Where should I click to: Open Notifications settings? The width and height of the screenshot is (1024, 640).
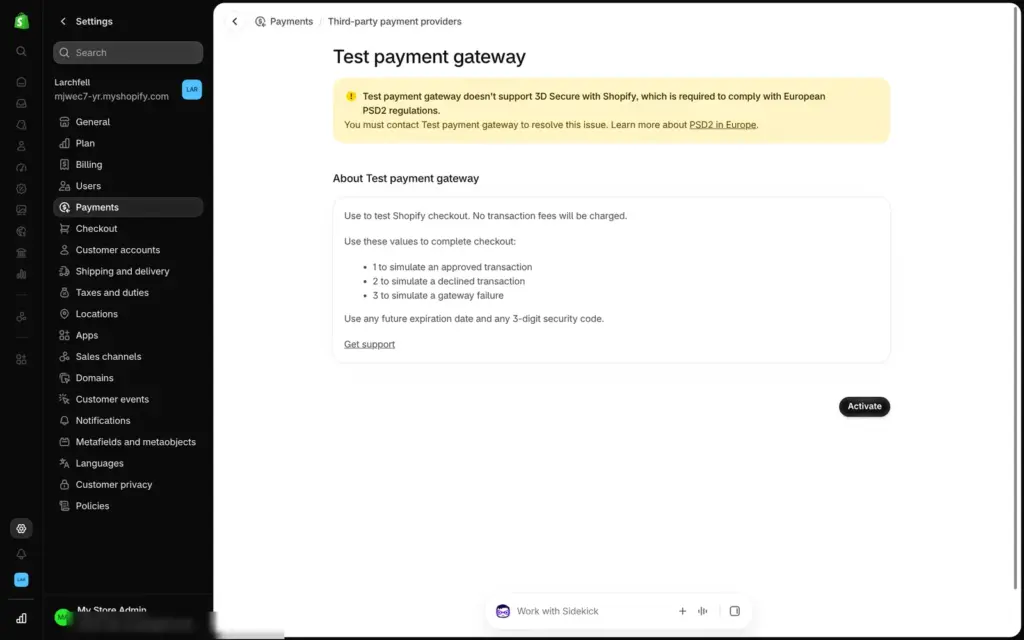tap(128, 421)
